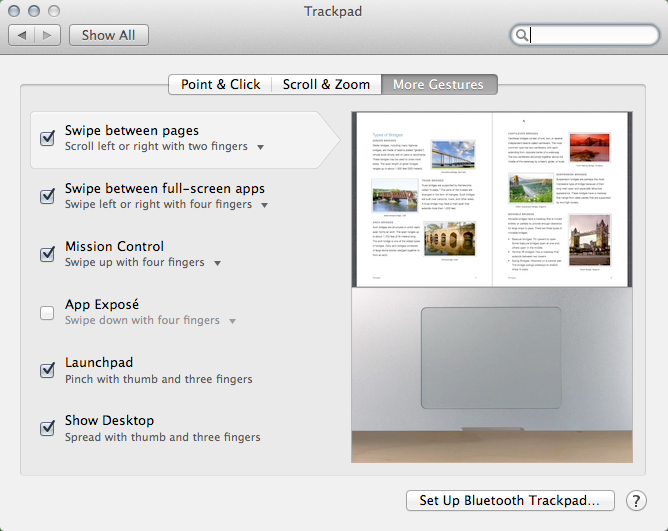Open Swipe left or right with four fingers dropdown
The height and width of the screenshot is (531, 668).
[x=262, y=205]
